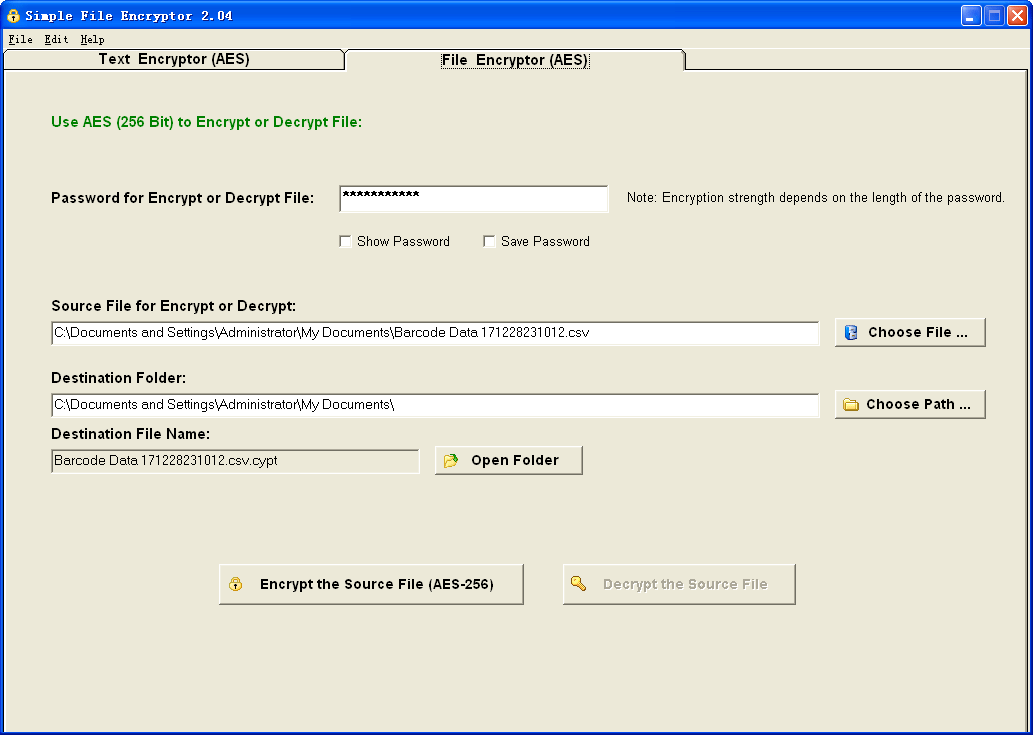1033x735 pixels.
Task: Close the Simple File Encryptor window
Action: pyautogui.click(x=1017, y=16)
